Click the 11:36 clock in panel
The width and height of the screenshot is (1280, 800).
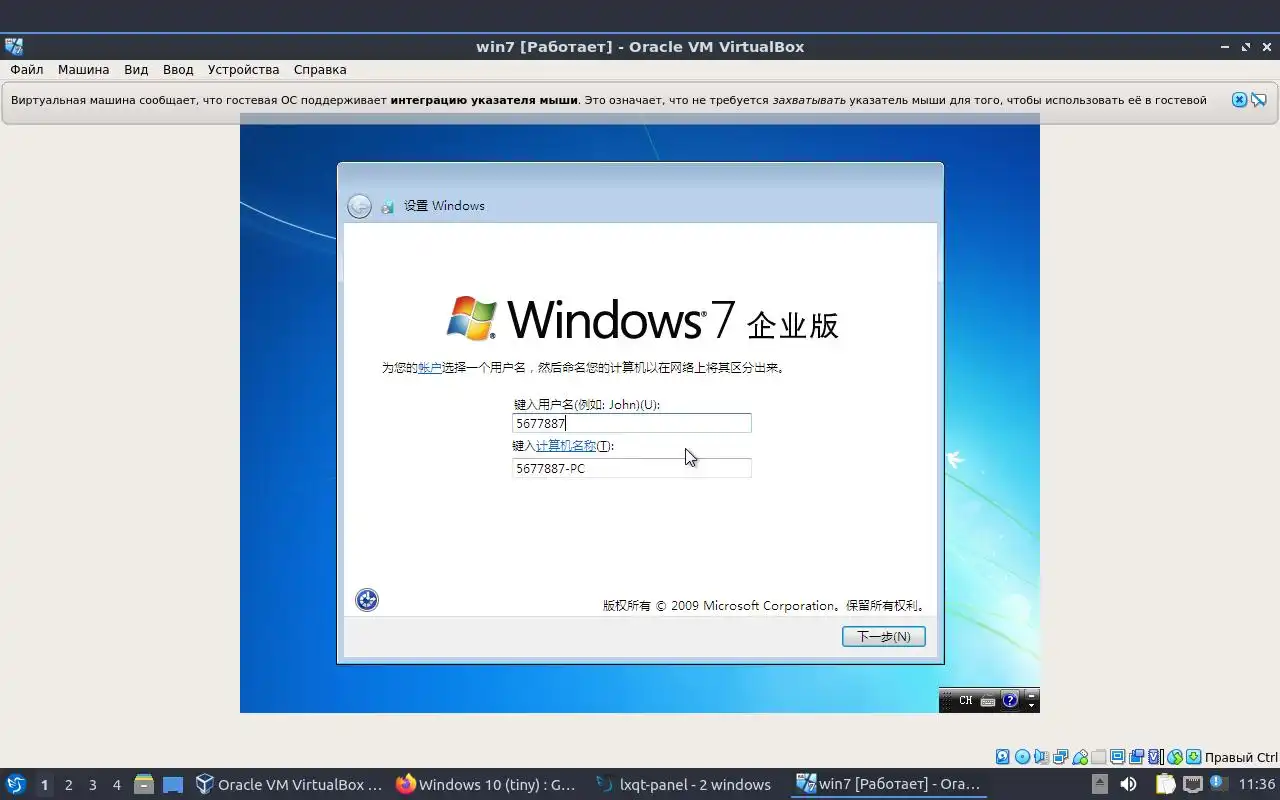click(x=1257, y=784)
